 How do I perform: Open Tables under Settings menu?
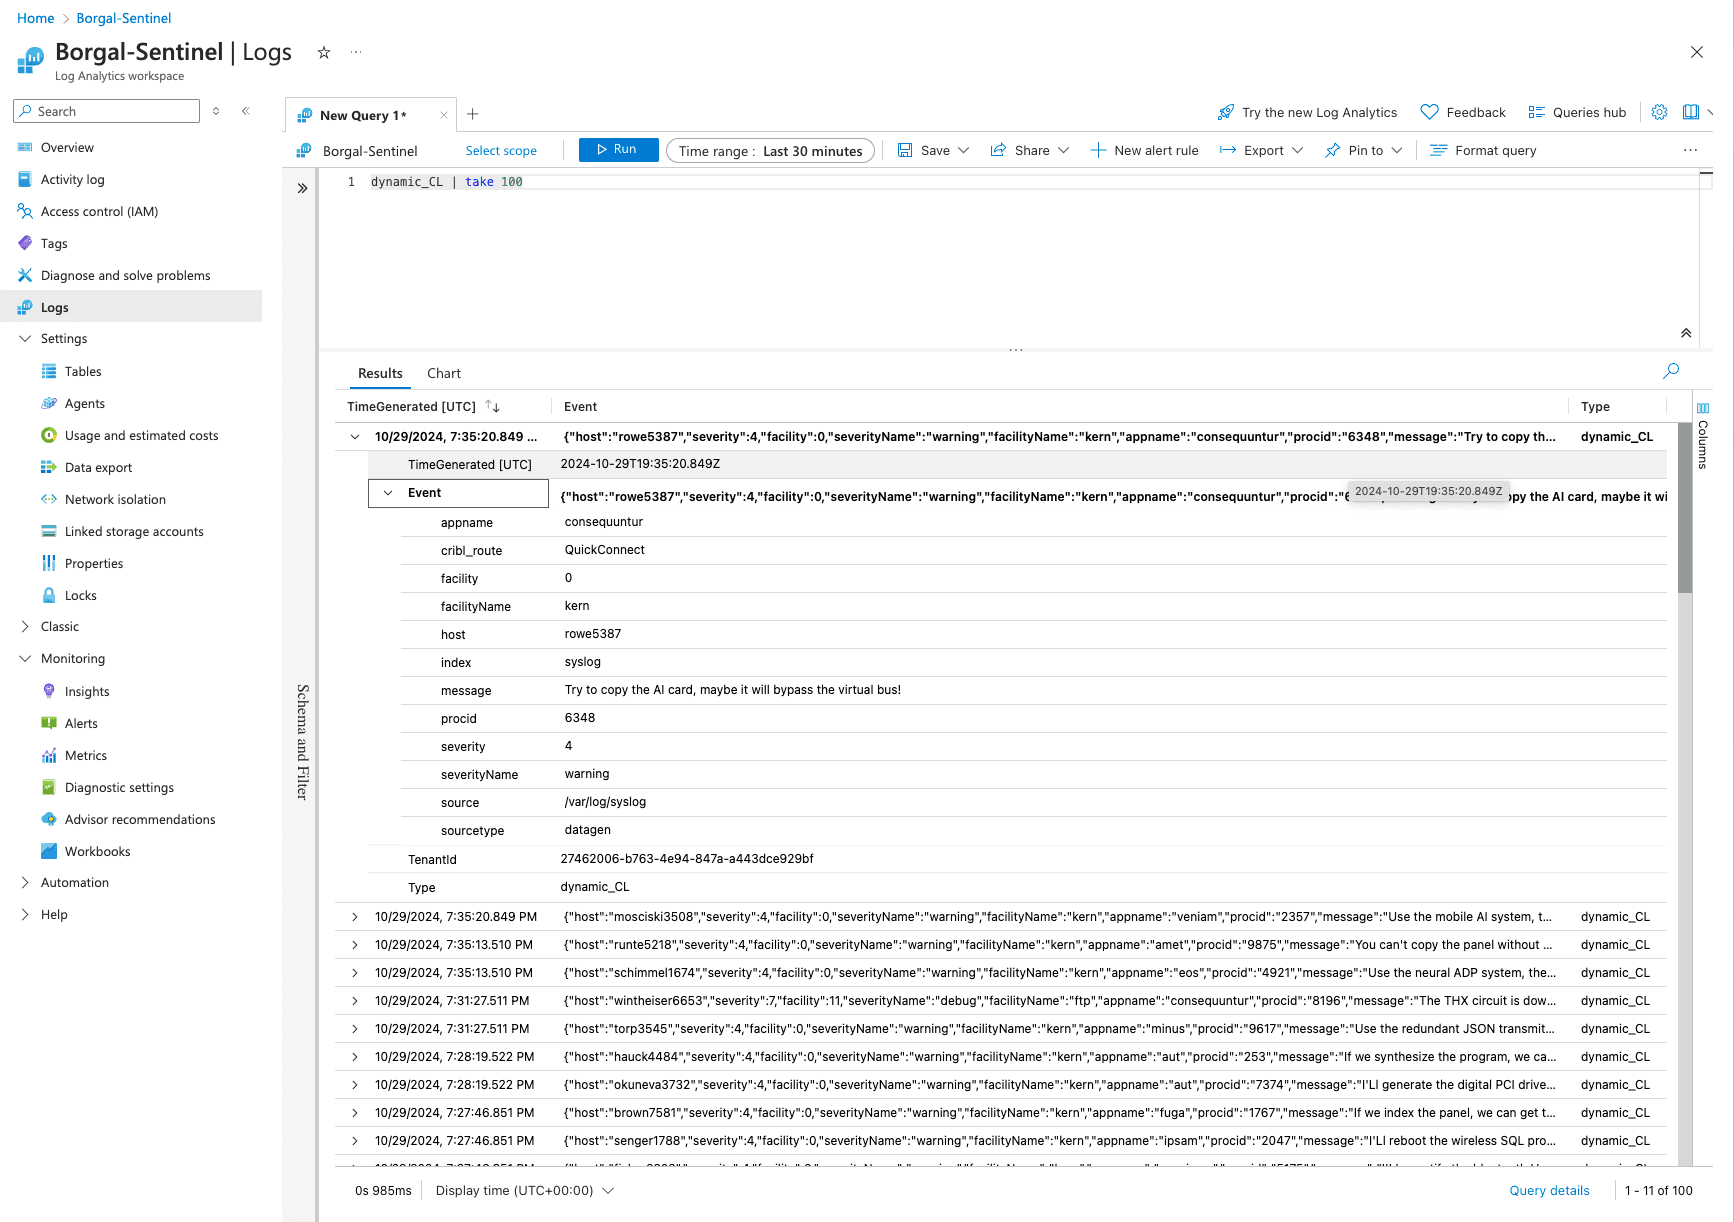click(x=83, y=371)
